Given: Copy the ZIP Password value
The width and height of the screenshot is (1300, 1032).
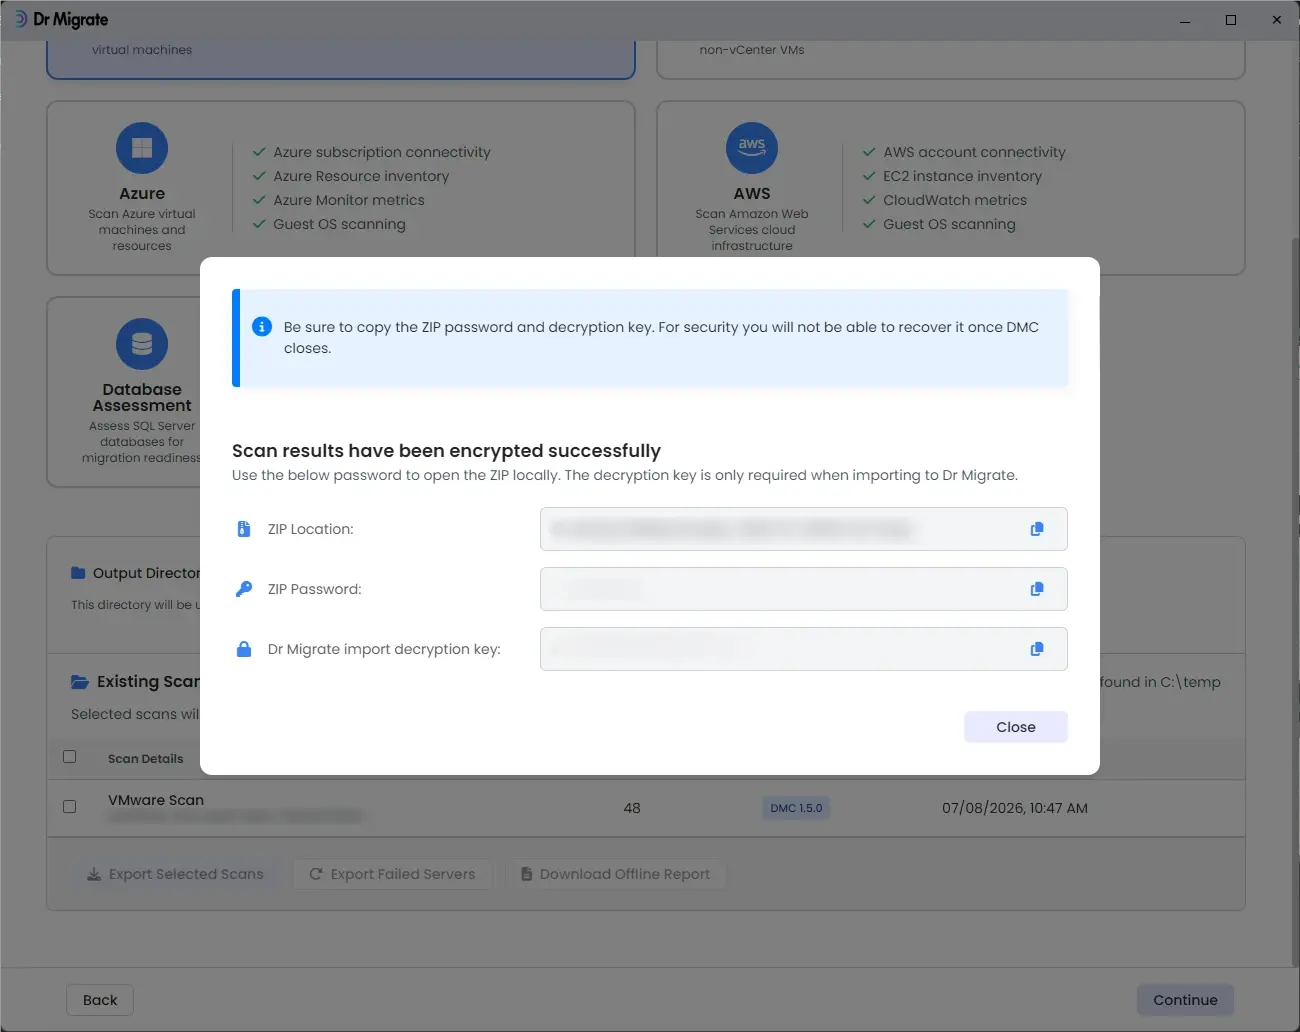Looking at the screenshot, I should click(1037, 589).
